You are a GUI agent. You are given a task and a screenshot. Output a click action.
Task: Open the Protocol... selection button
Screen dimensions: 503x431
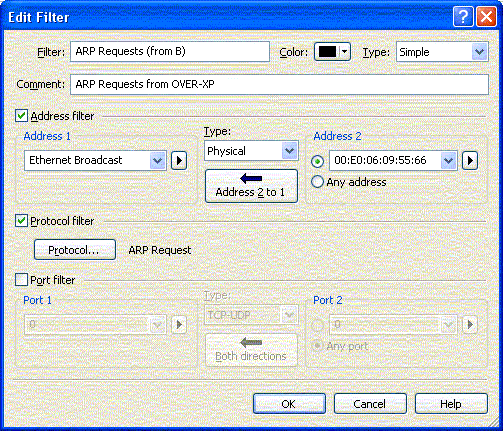75,250
